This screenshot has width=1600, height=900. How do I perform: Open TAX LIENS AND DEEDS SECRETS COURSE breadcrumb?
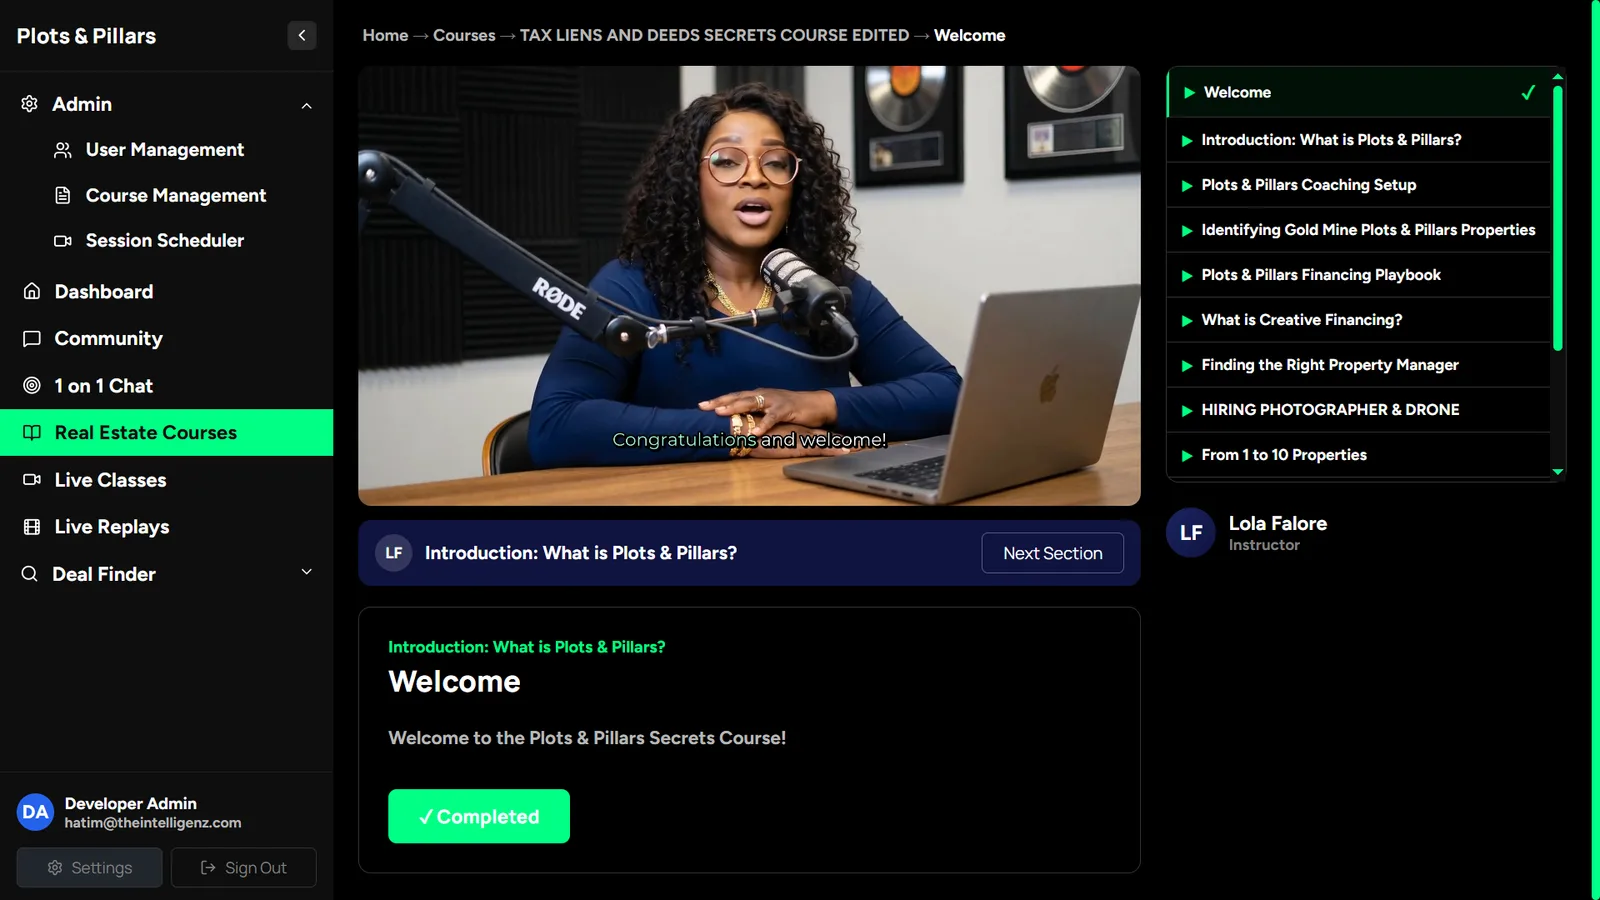(714, 35)
